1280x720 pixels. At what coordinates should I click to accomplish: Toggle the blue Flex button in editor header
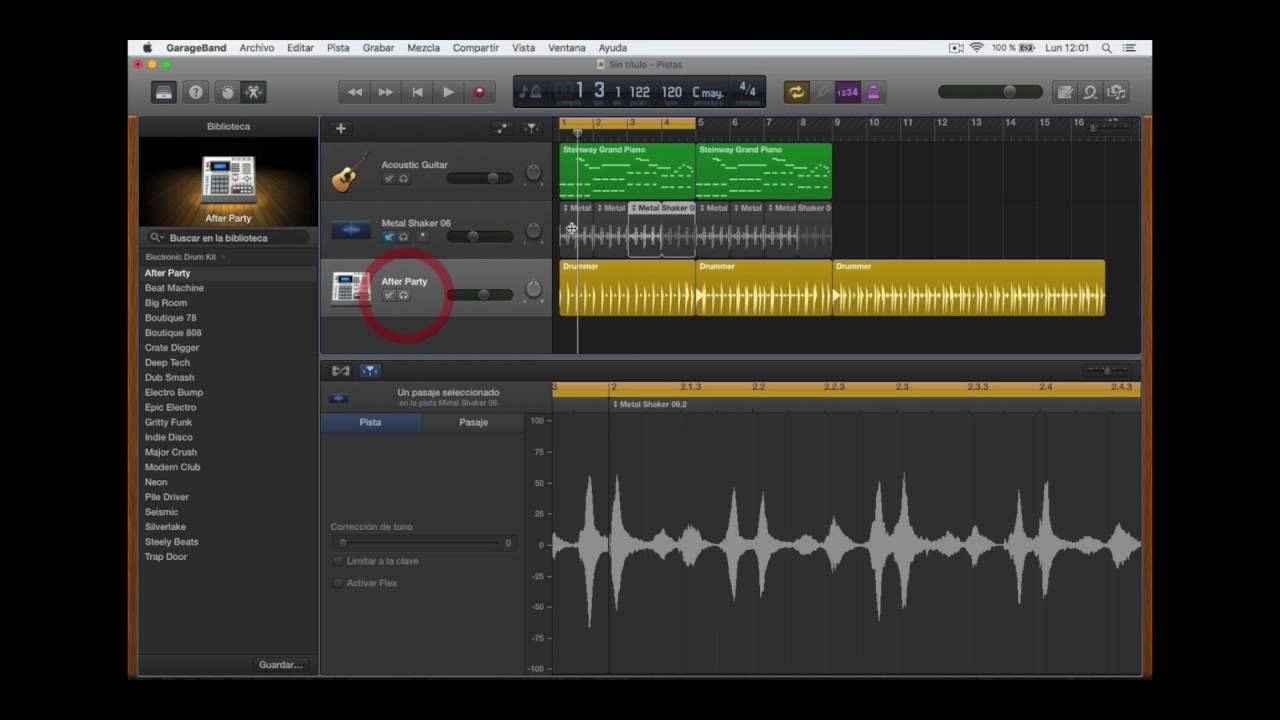369,371
